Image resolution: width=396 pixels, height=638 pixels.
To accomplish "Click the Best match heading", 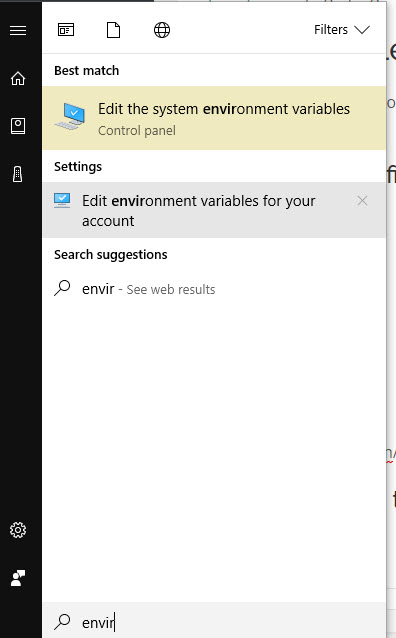I will tap(87, 70).
